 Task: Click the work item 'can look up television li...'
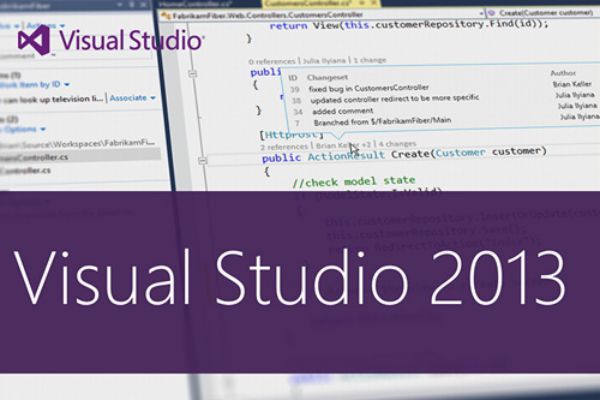pos(52,100)
